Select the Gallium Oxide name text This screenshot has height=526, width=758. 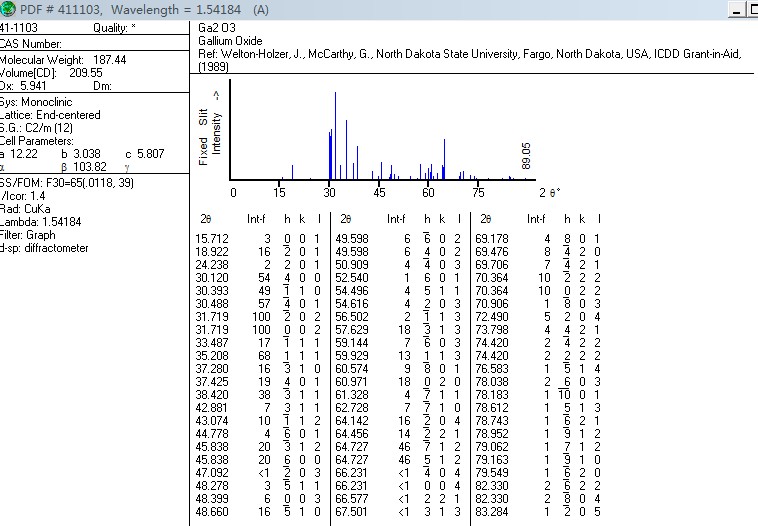tap(230, 41)
